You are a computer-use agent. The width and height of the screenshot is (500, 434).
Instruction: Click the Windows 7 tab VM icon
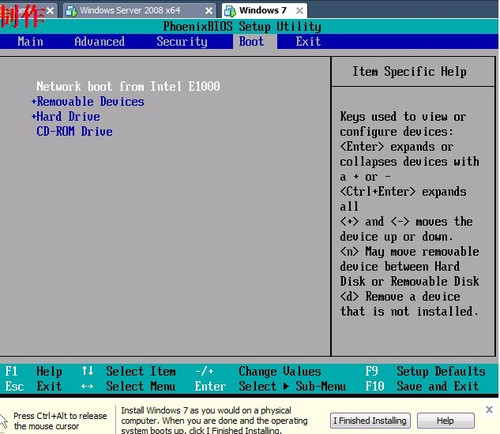click(230, 11)
